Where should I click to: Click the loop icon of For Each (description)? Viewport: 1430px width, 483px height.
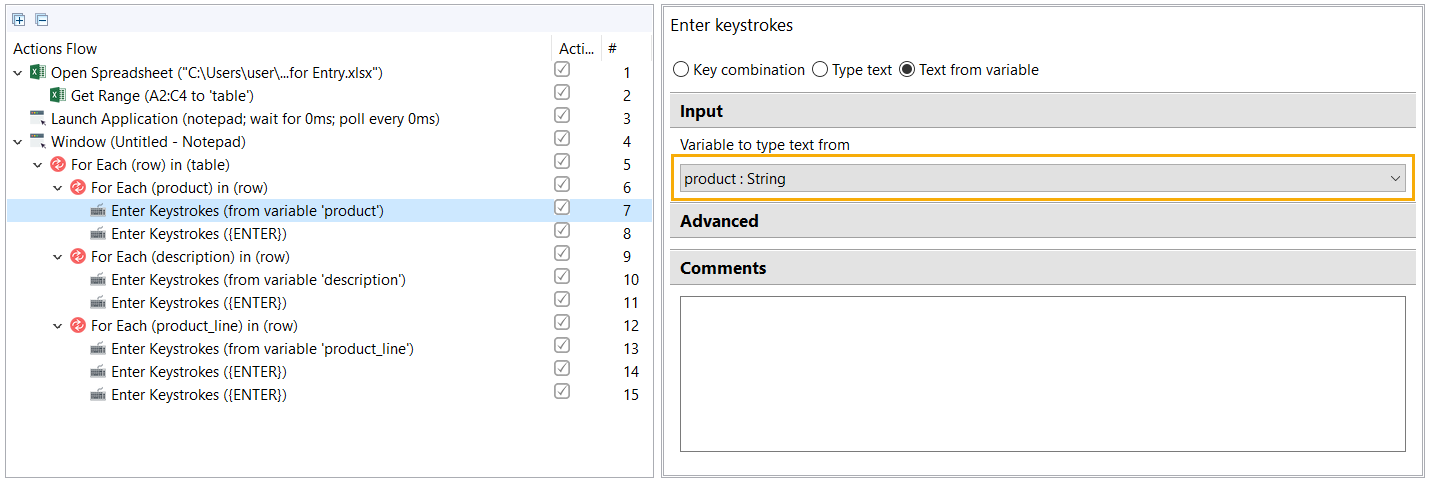pyautogui.click(x=78, y=257)
